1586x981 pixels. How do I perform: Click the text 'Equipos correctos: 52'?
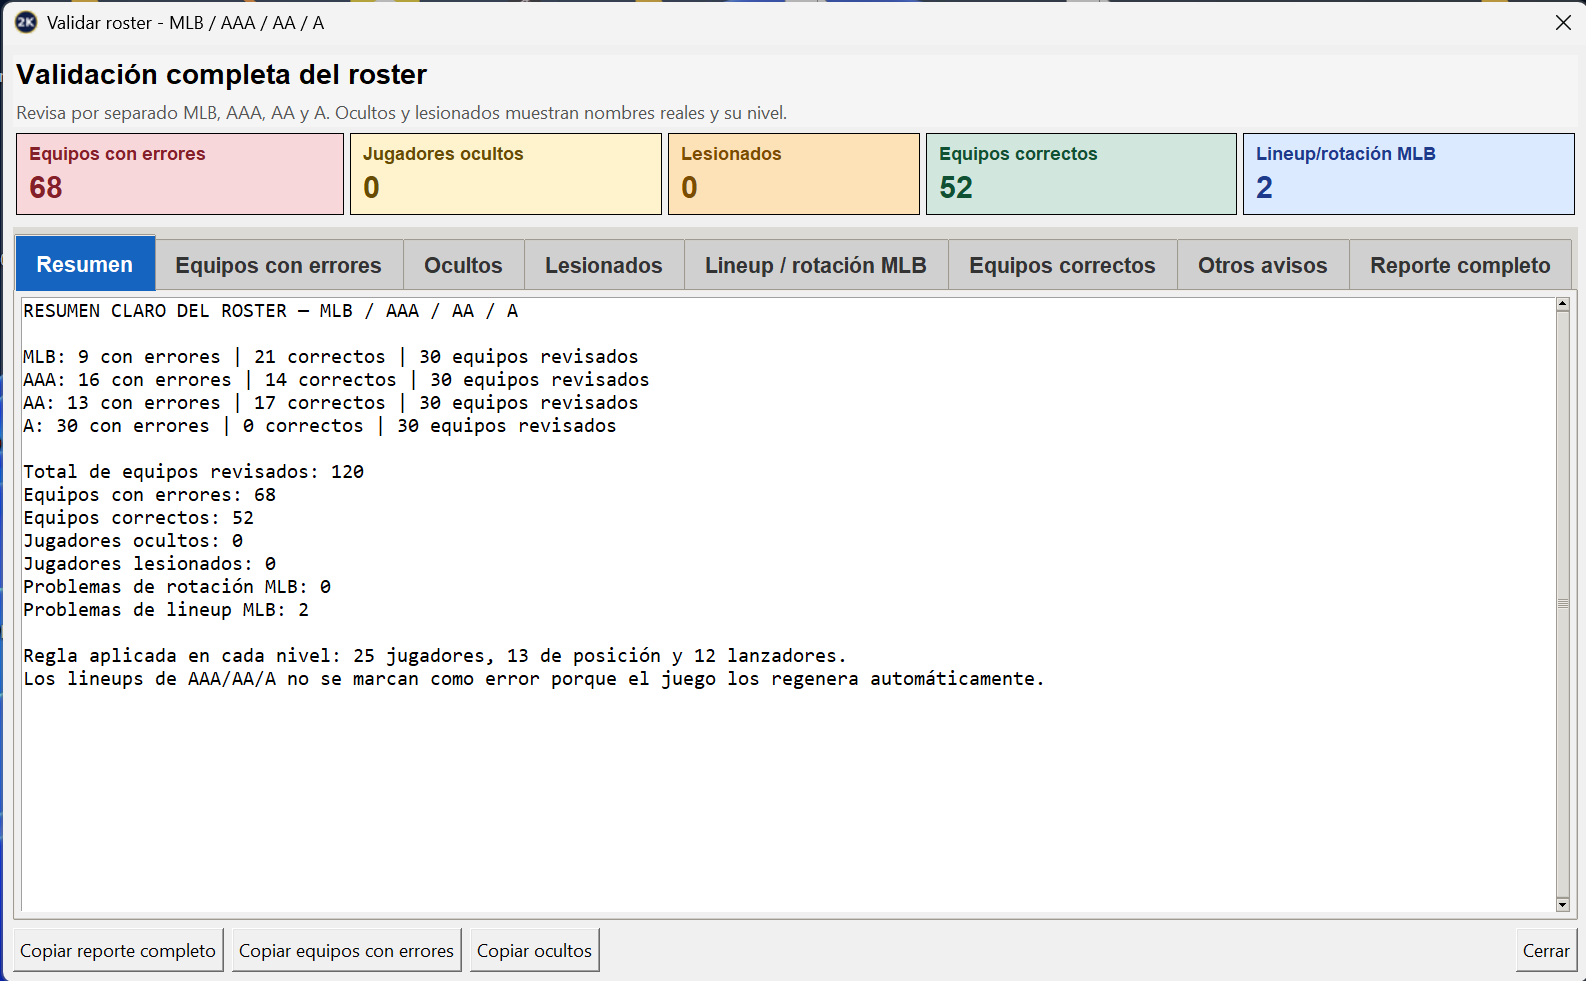point(138,517)
